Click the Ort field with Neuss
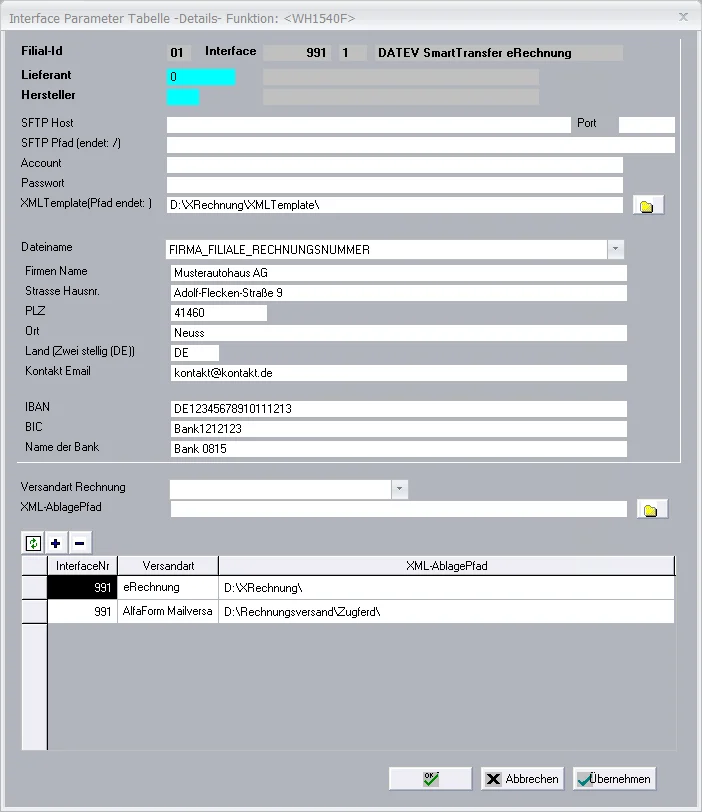The width and height of the screenshot is (702, 812). tap(399, 333)
